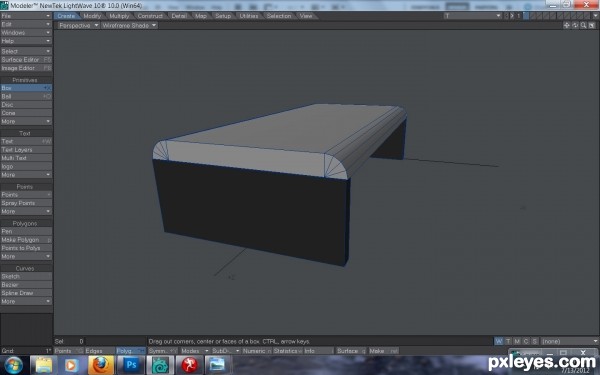
Task: Open the (none) vertex map dropdown
Action: [569, 341]
